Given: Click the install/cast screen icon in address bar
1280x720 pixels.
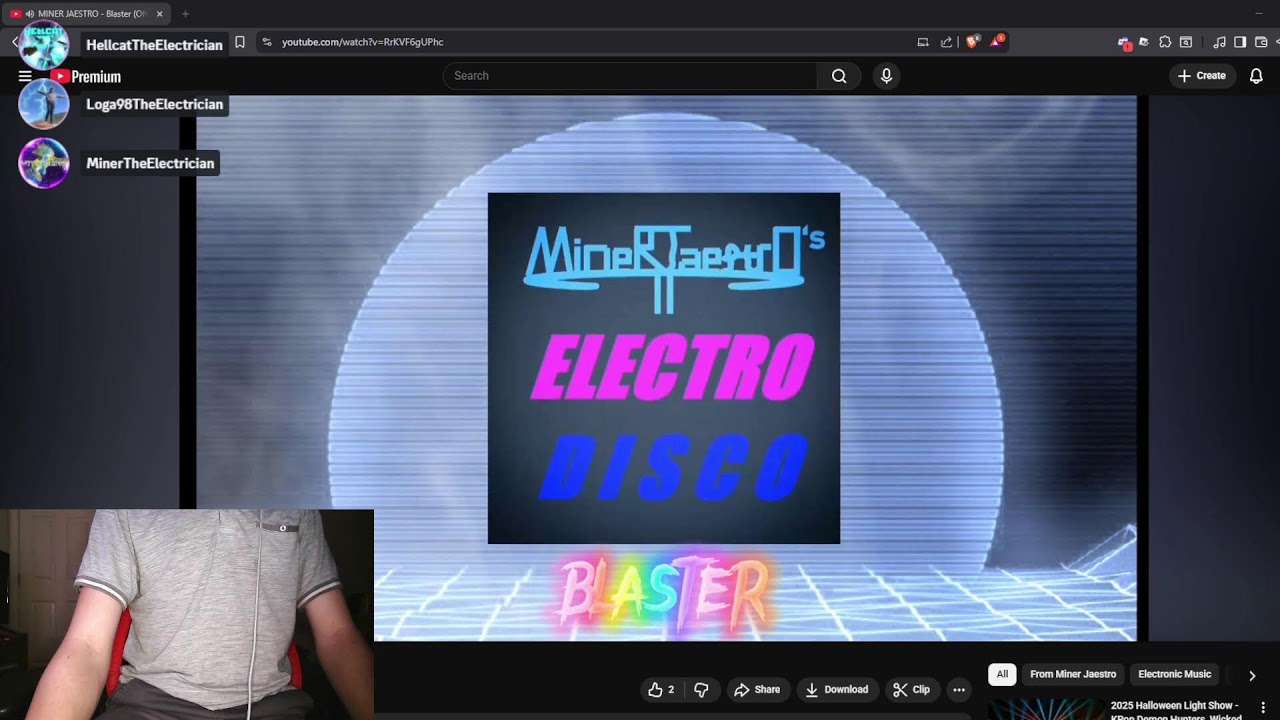Looking at the screenshot, I should pos(923,42).
